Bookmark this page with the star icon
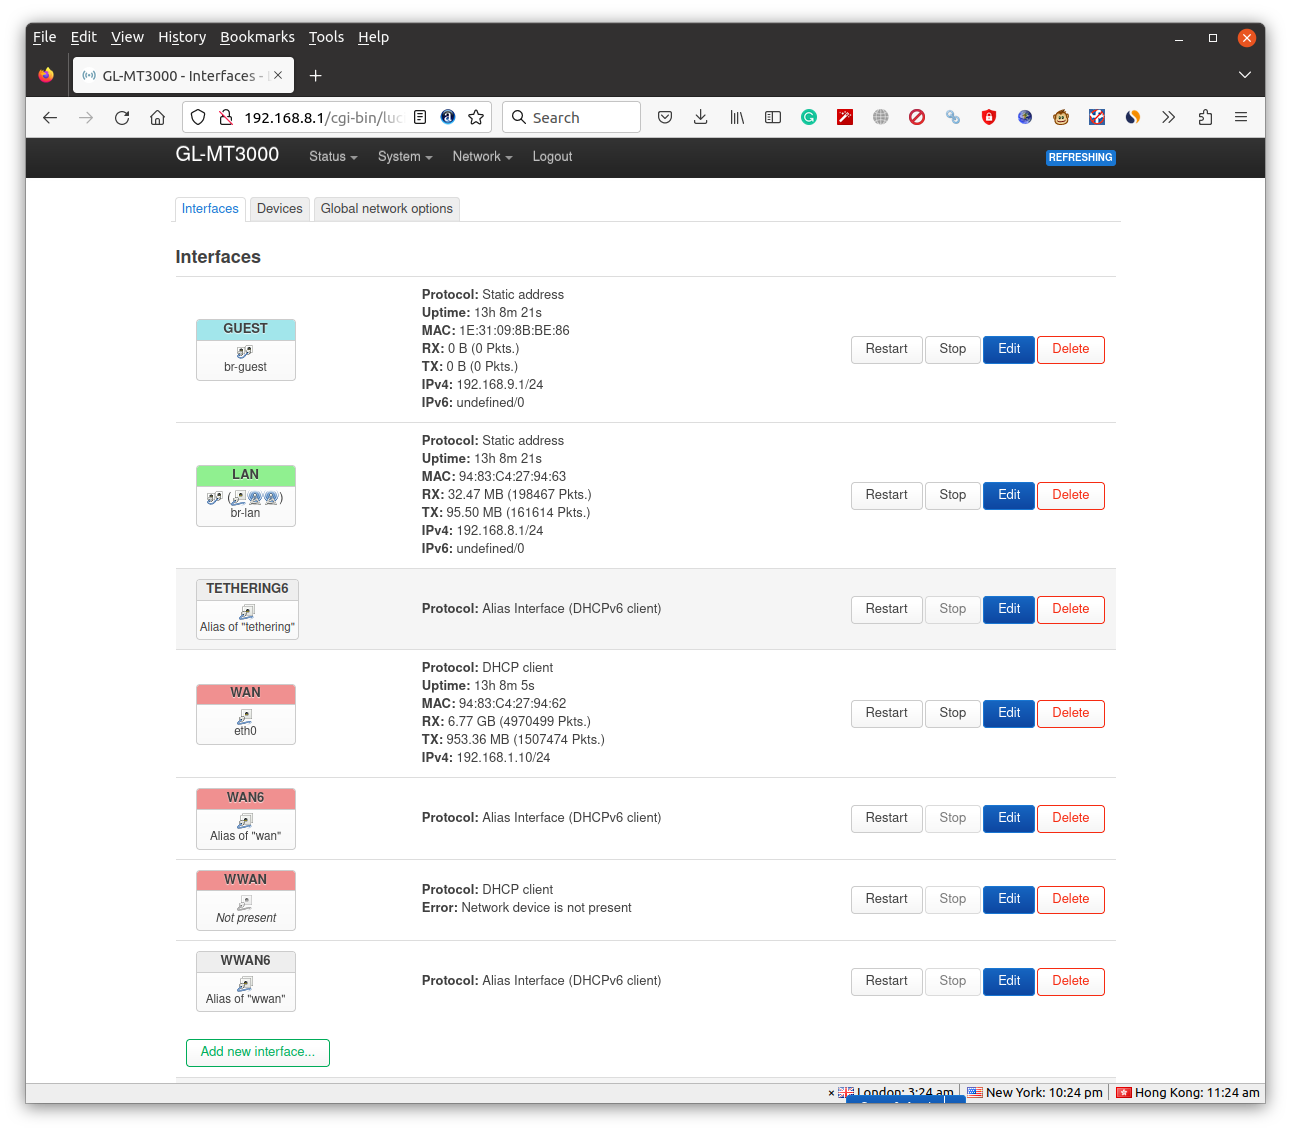This screenshot has width=1291, height=1132. [476, 117]
